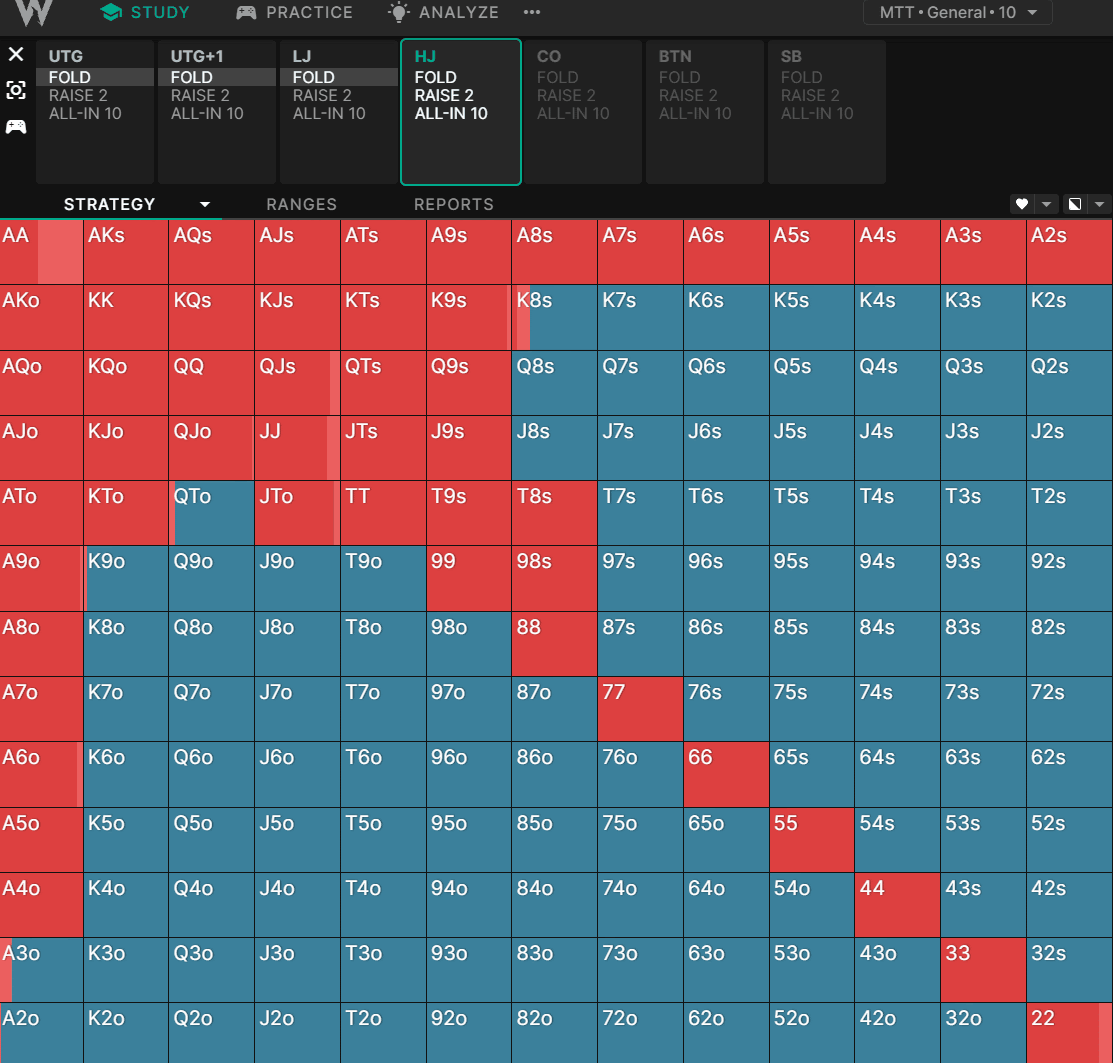Viewport: 1113px width, 1063px height.
Task: Click the heart favorites icon
Action: [x=1022, y=204]
